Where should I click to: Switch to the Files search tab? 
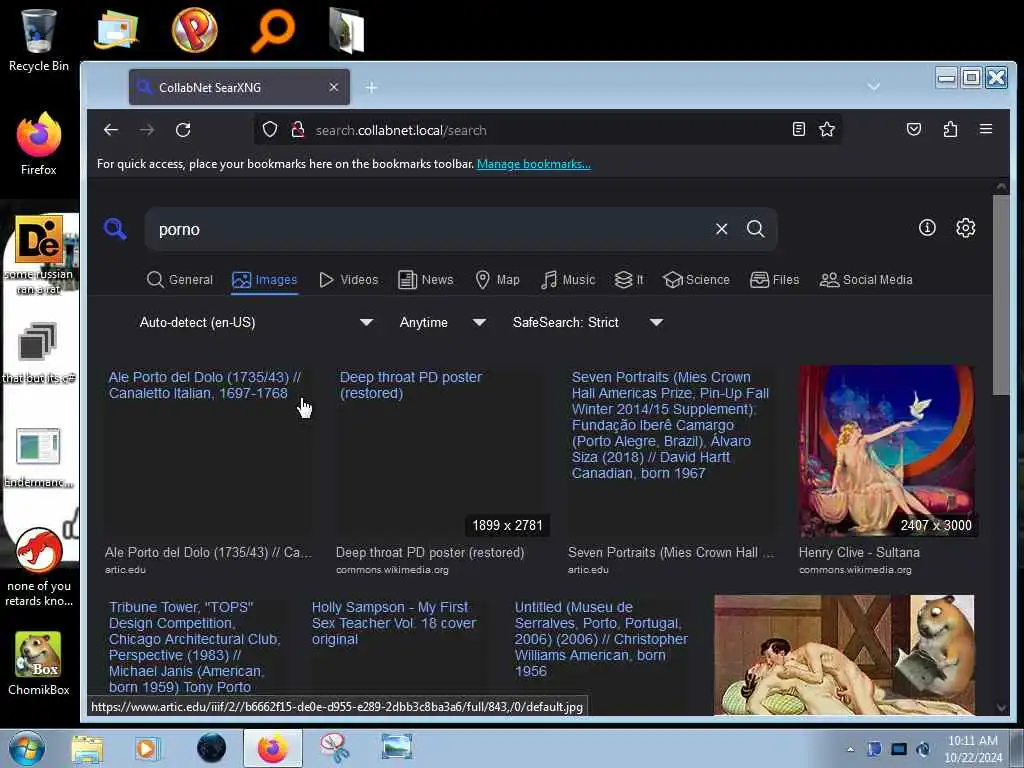[x=775, y=280]
